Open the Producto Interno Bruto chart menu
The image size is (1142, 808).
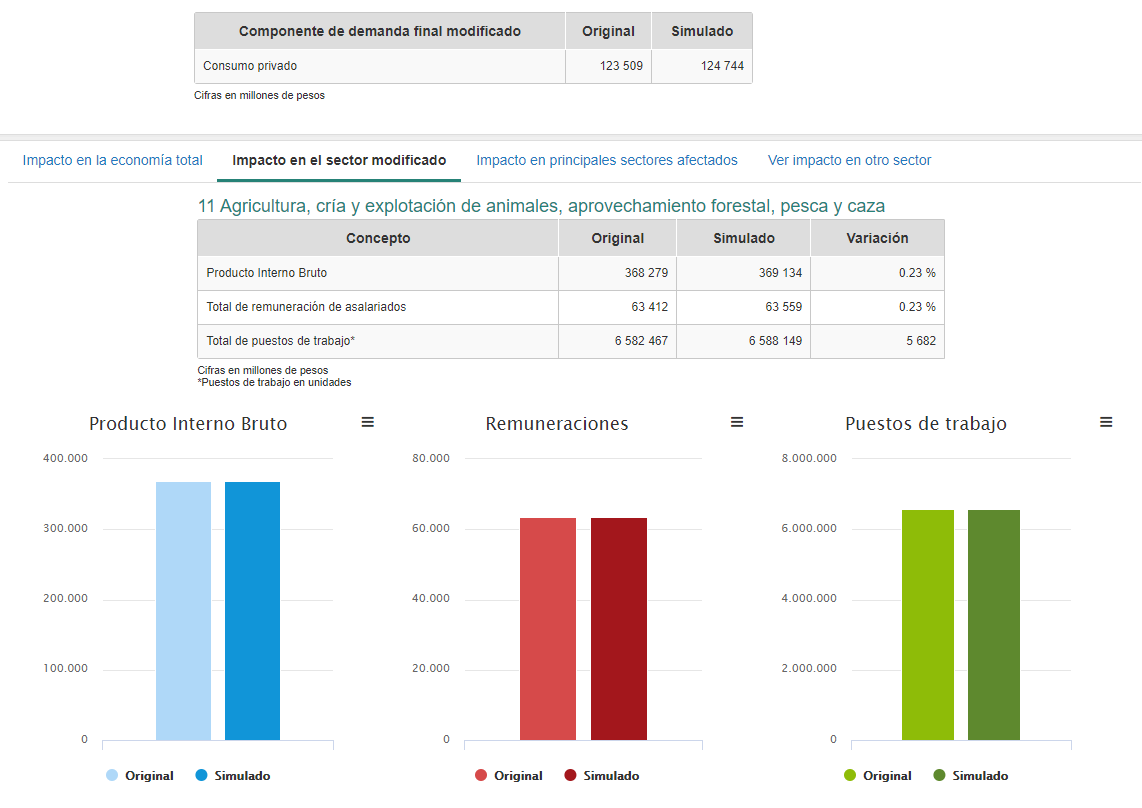tap(367, 423)
